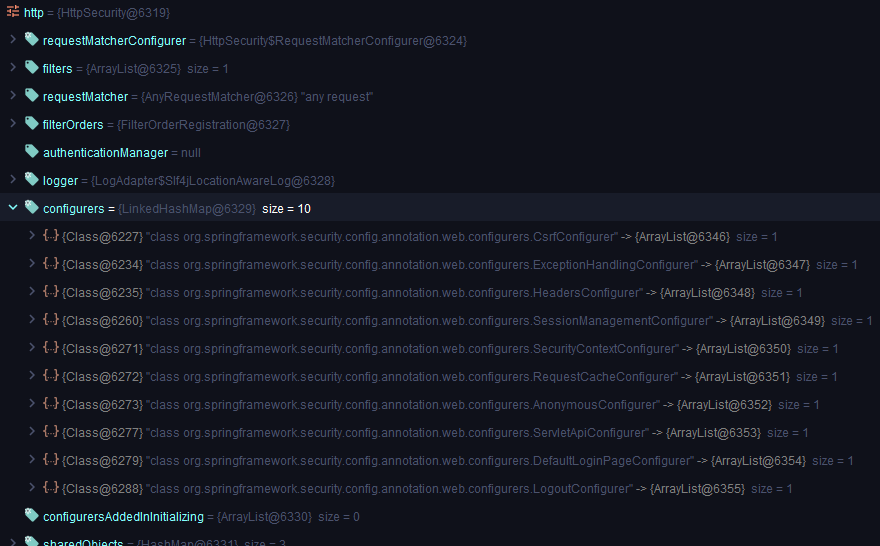Expand the requestMatcher node

click(12, 96)
